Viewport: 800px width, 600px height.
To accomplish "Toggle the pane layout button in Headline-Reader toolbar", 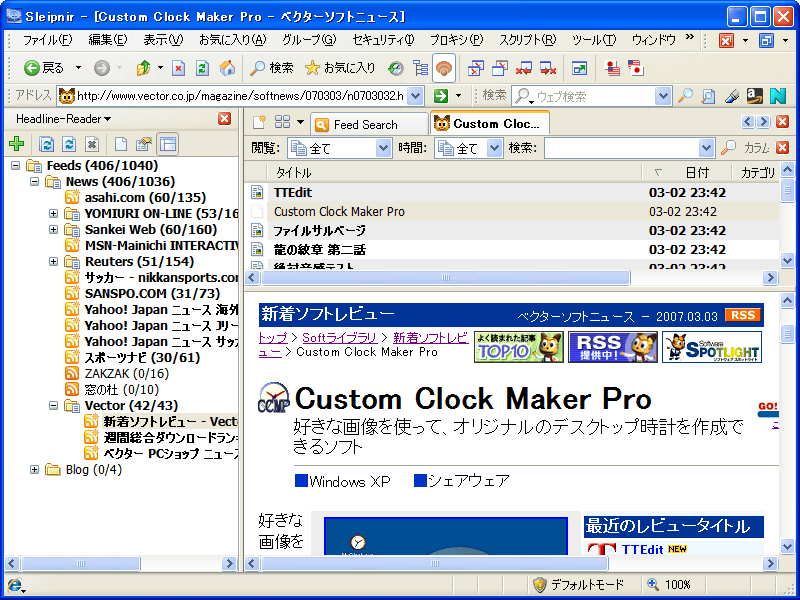I will pyautogui.click(x=167, y=144).
